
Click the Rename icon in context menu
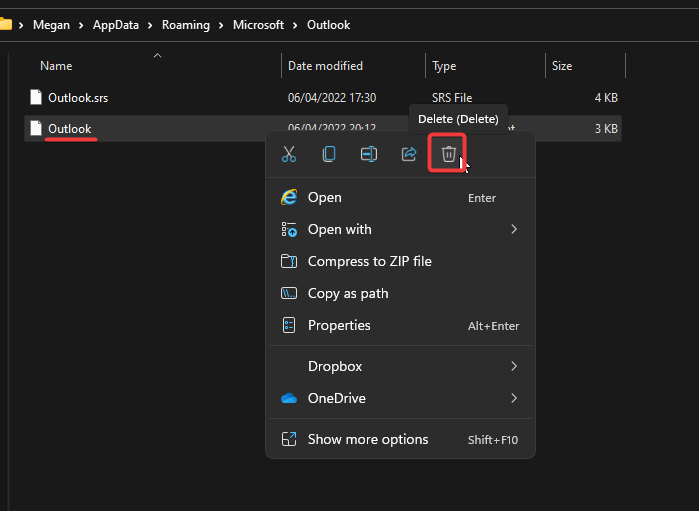point(369,154)
